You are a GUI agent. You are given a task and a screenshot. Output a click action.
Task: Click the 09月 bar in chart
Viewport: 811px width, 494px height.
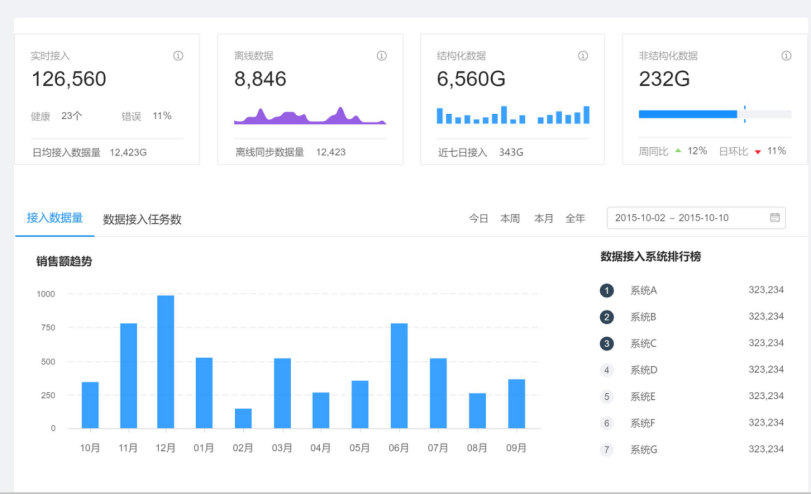pos(517,404)
